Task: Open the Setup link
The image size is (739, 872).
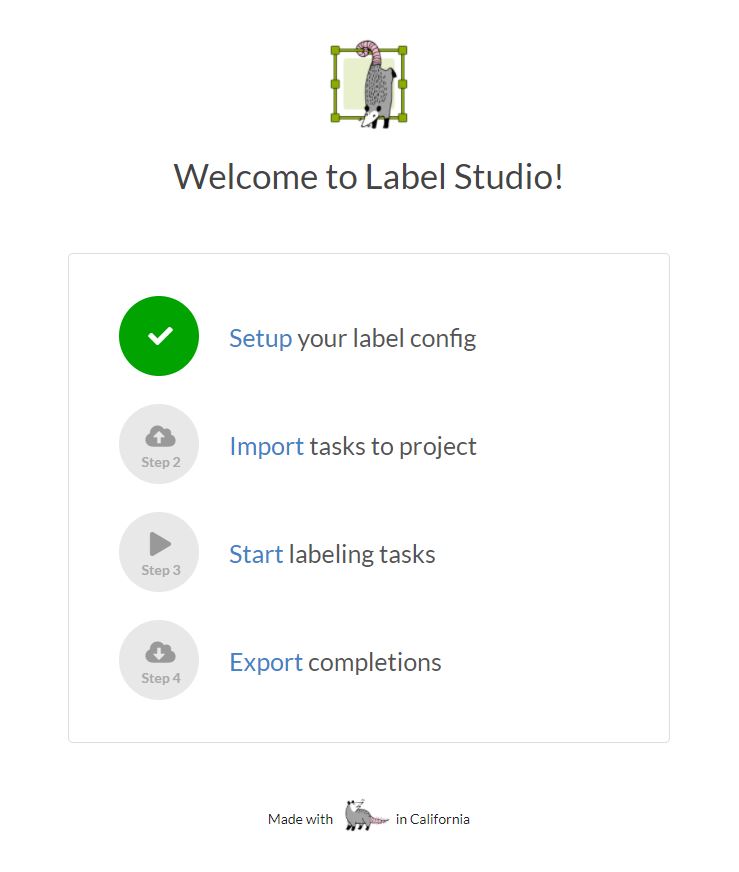Action: point(260,338)
